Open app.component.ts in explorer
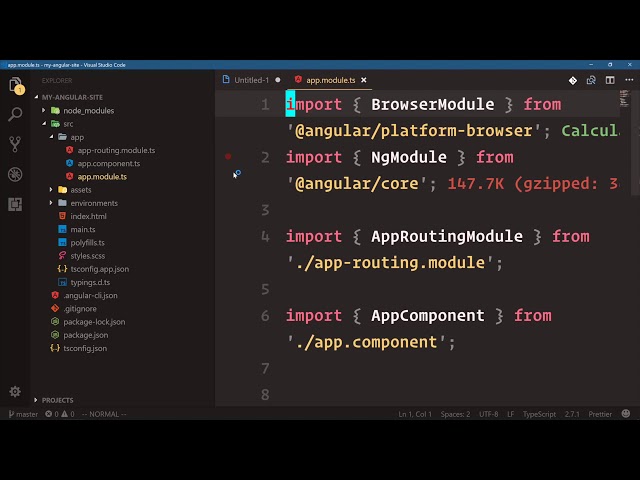The height and width of the screenshot is (480, 640). click(109, 163)
